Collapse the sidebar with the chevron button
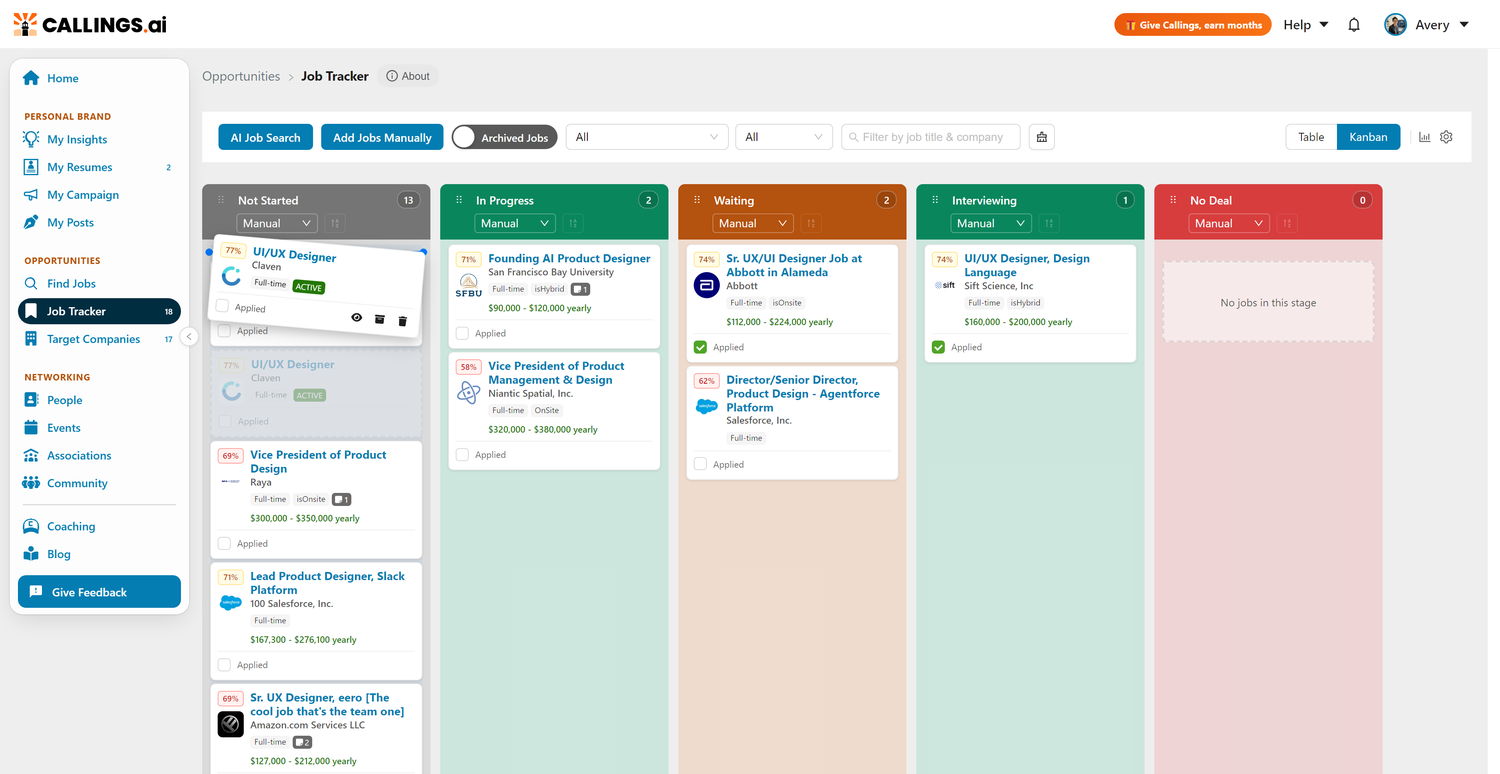The width and height of the screenshot is (1500, 774). tap(189, 337)
